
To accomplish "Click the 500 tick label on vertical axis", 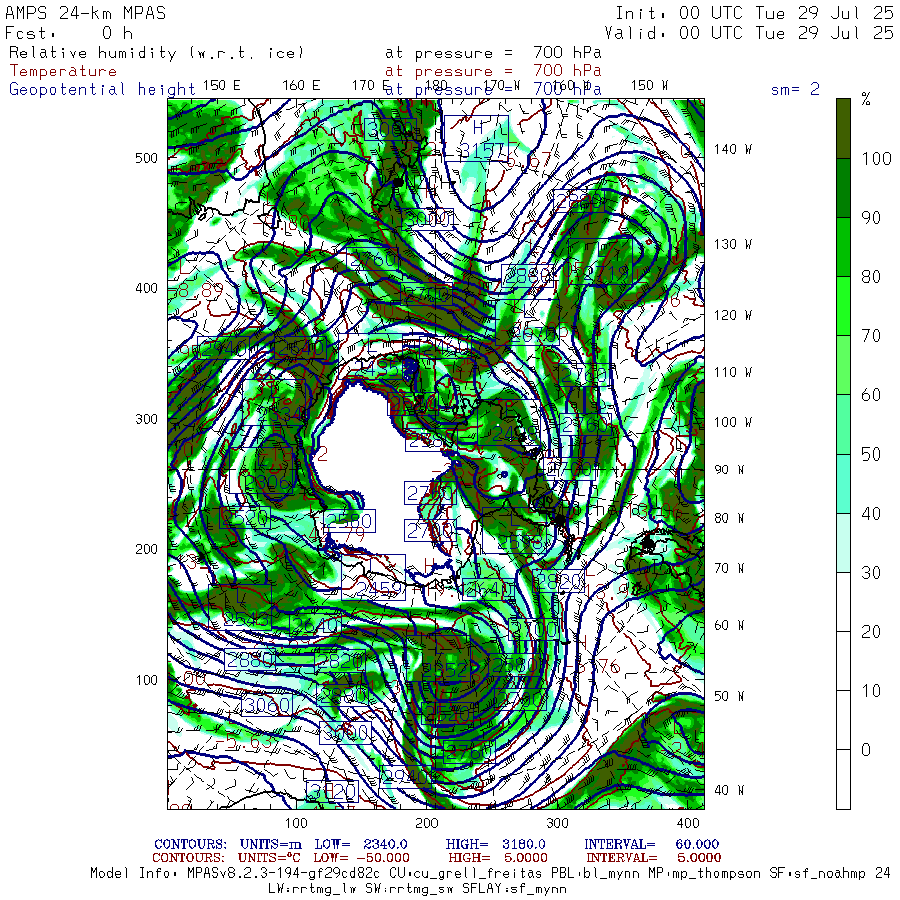I will click(146, 158).
